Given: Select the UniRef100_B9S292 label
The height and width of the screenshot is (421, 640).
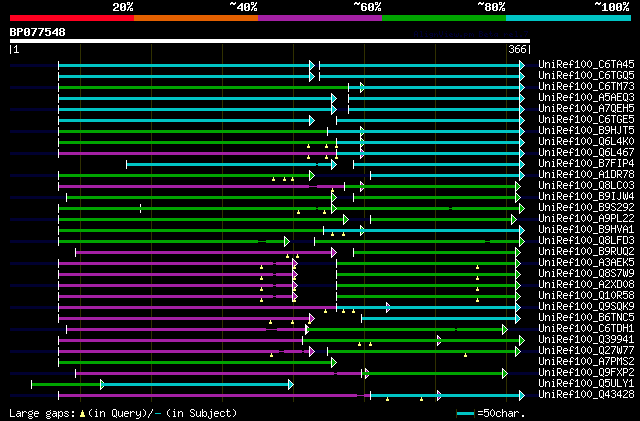Looking at the screenshot, I should (586, 208).
